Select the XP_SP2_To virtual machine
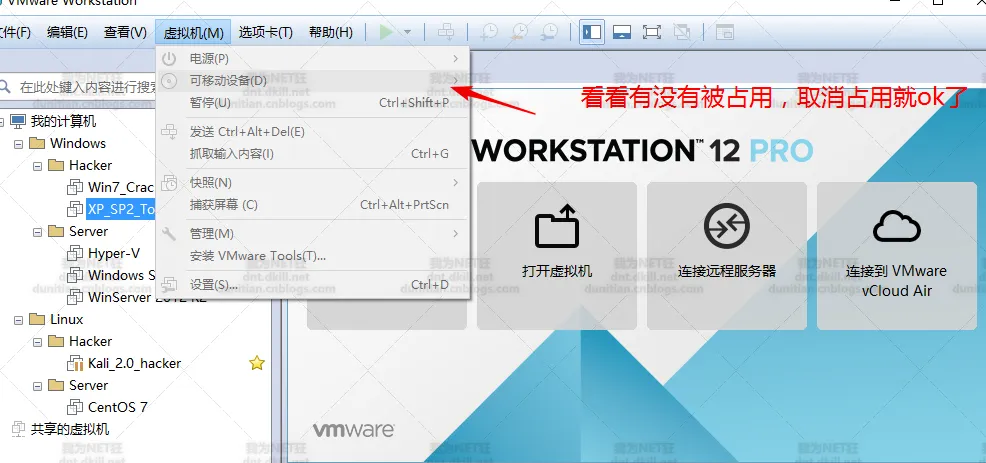 (121, 209)
